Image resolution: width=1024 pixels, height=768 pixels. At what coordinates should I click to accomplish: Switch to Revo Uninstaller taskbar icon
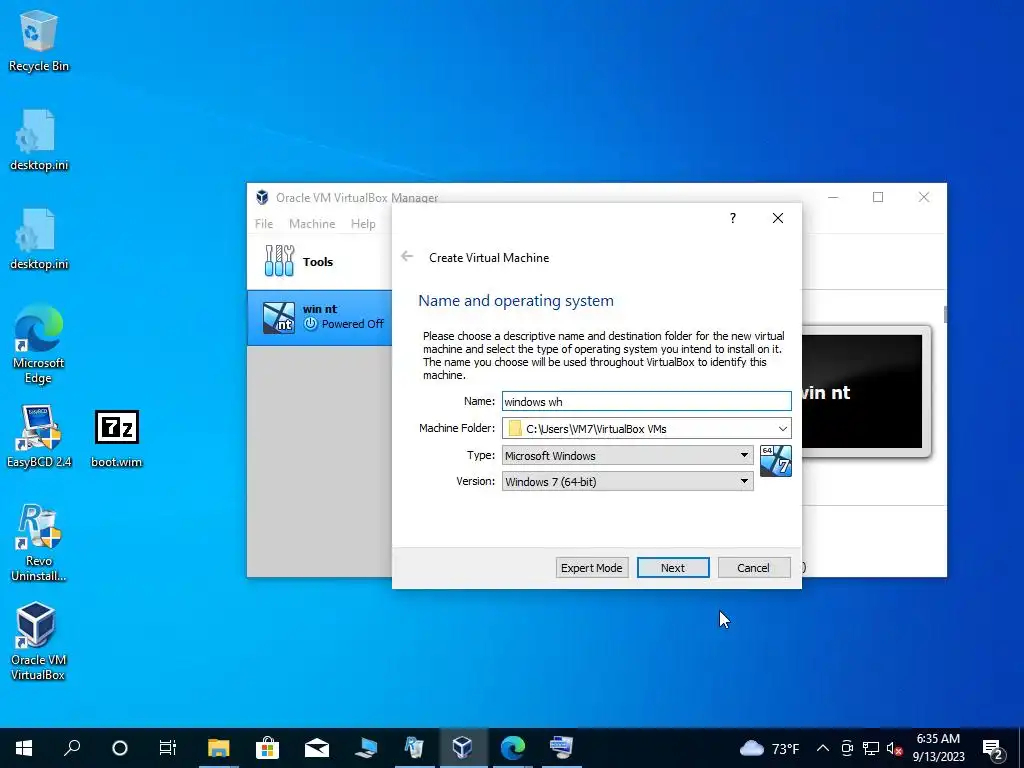point(414,748)
